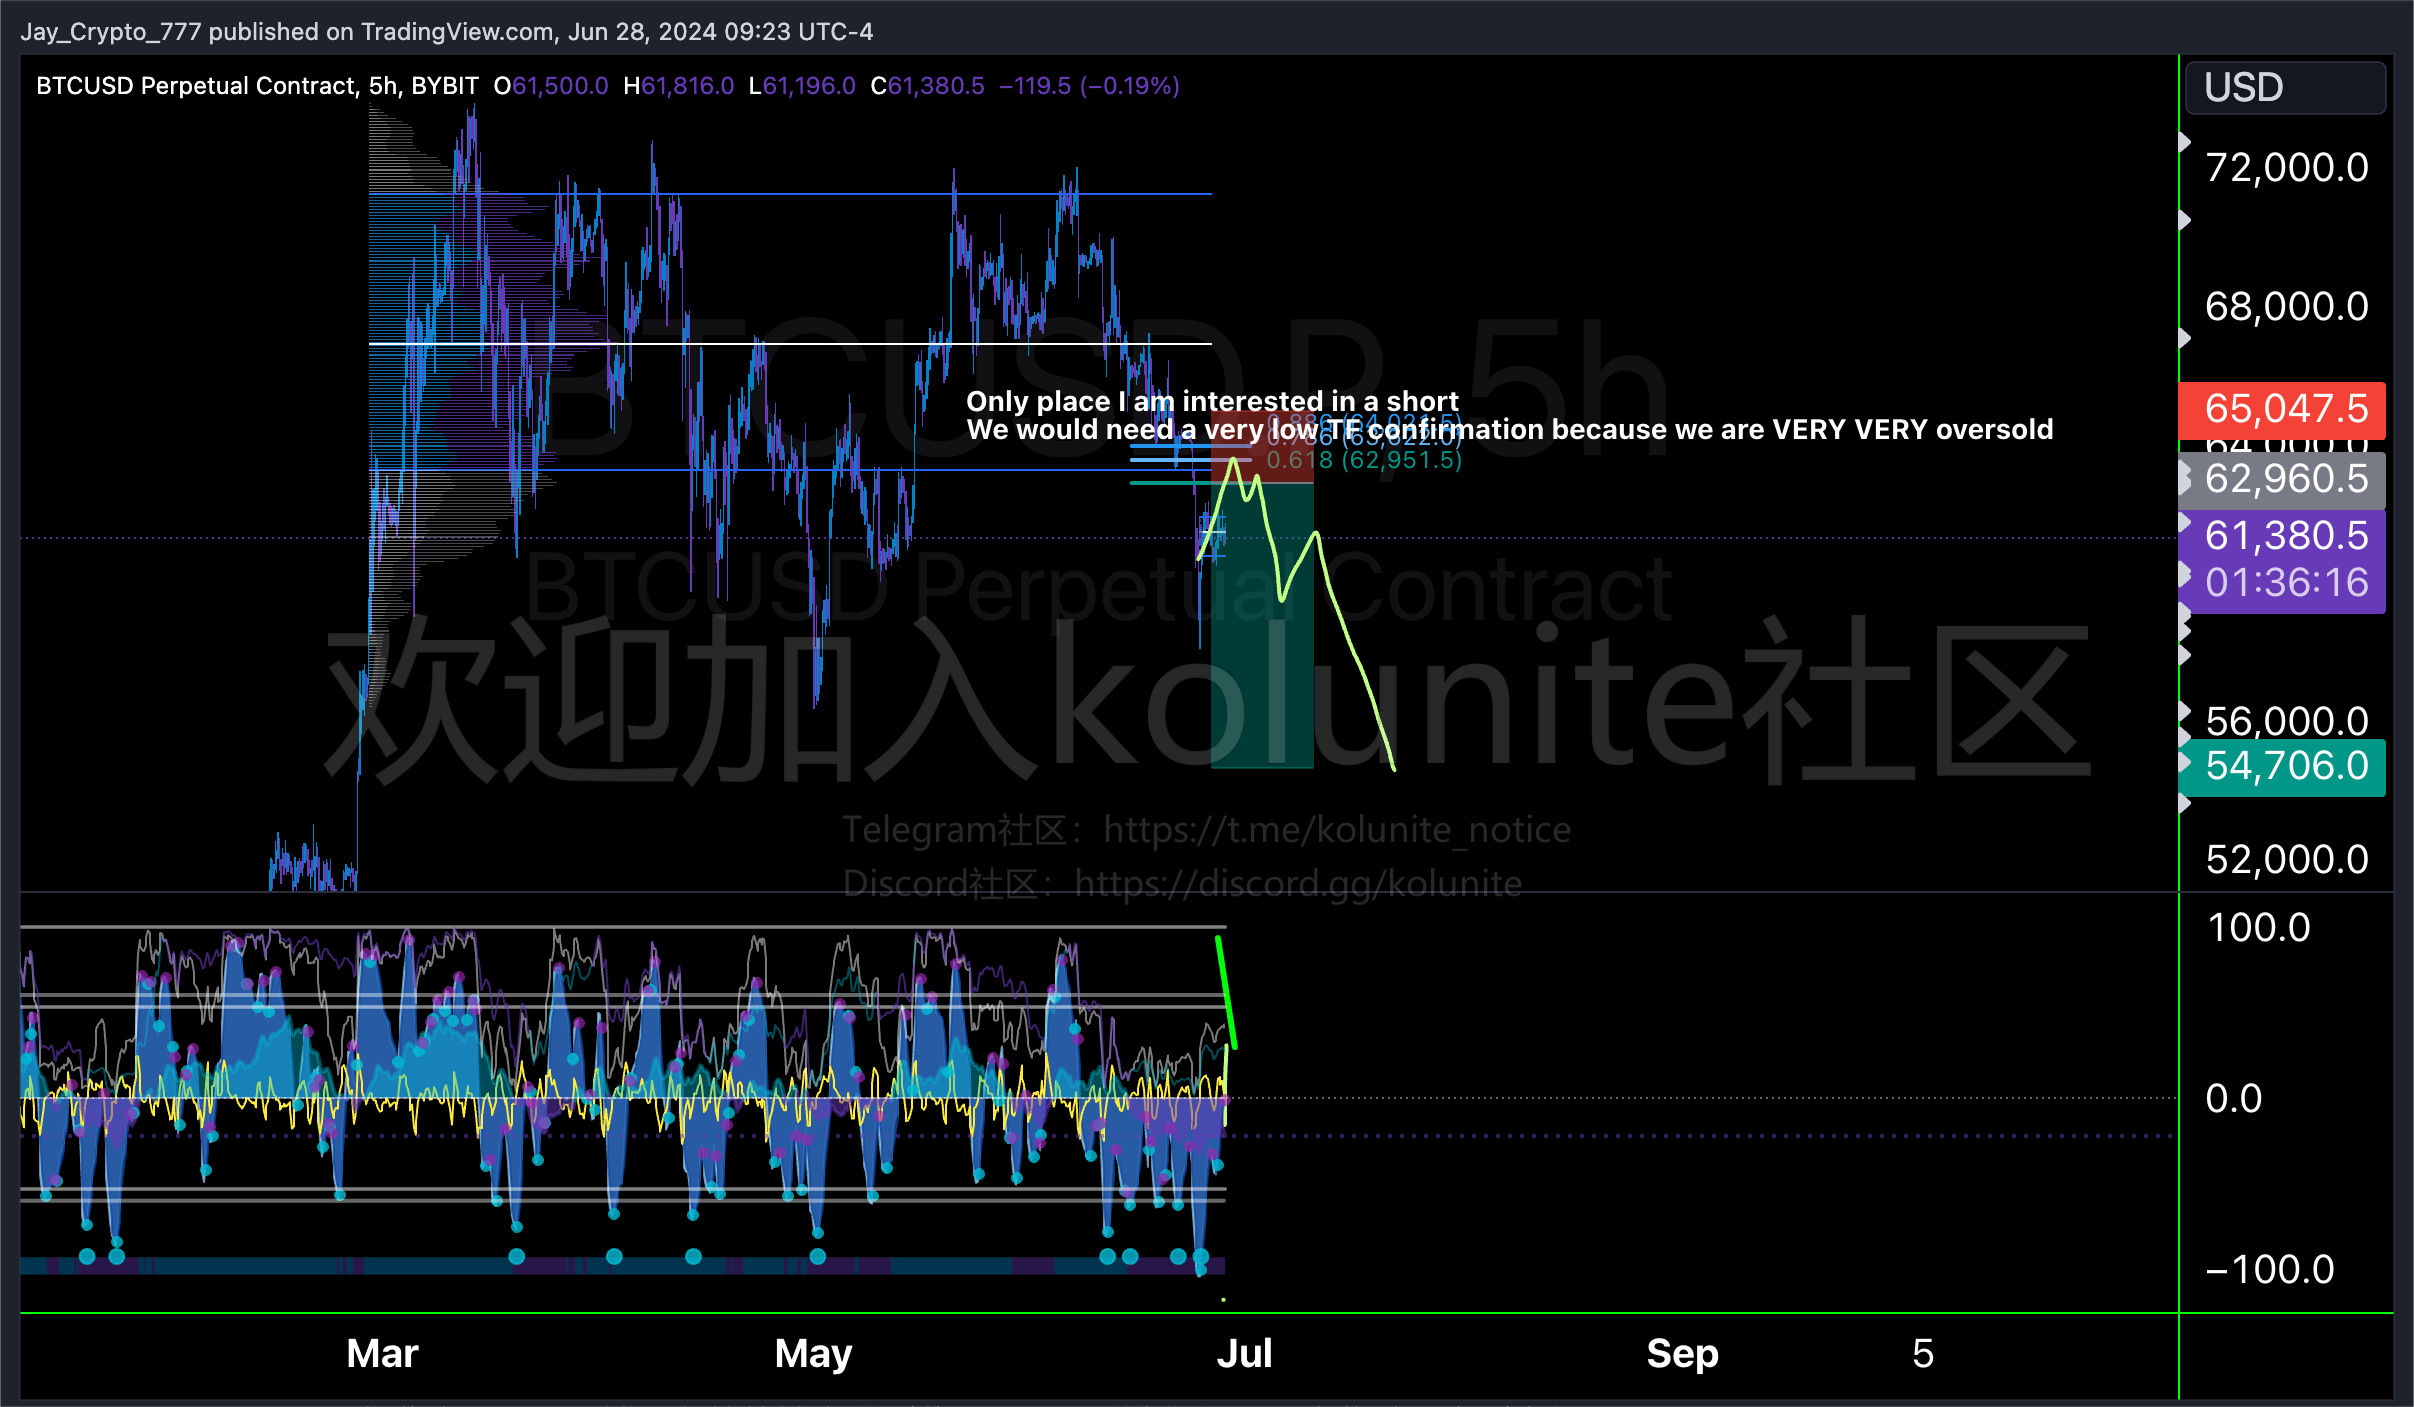Click the 56,000.0 price axis label

pos(2287,721)
